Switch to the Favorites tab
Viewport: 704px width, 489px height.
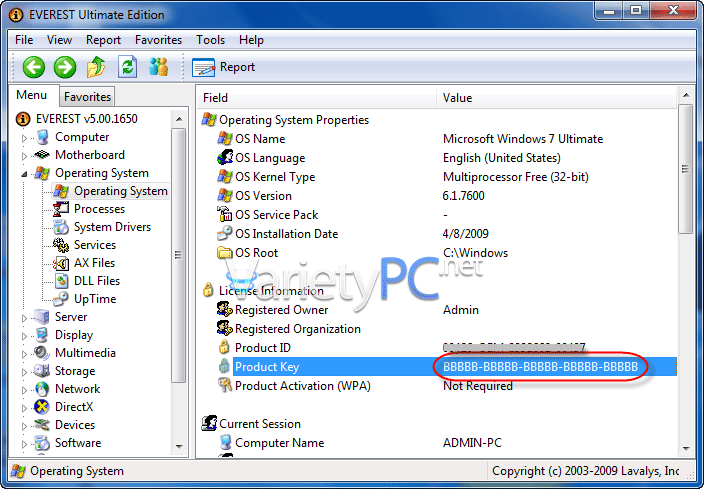coord(87,97)
